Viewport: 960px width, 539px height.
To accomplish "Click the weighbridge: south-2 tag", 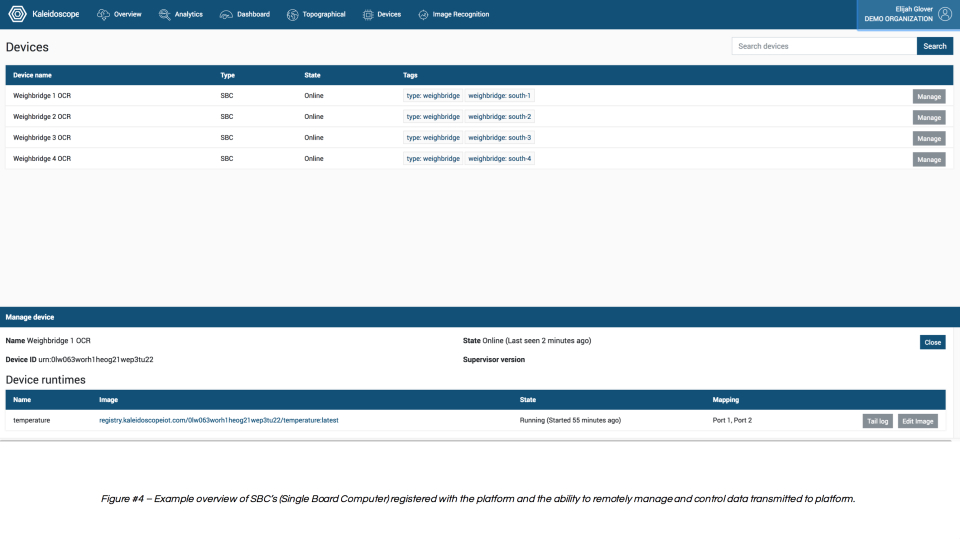I will tap(500, 116).
